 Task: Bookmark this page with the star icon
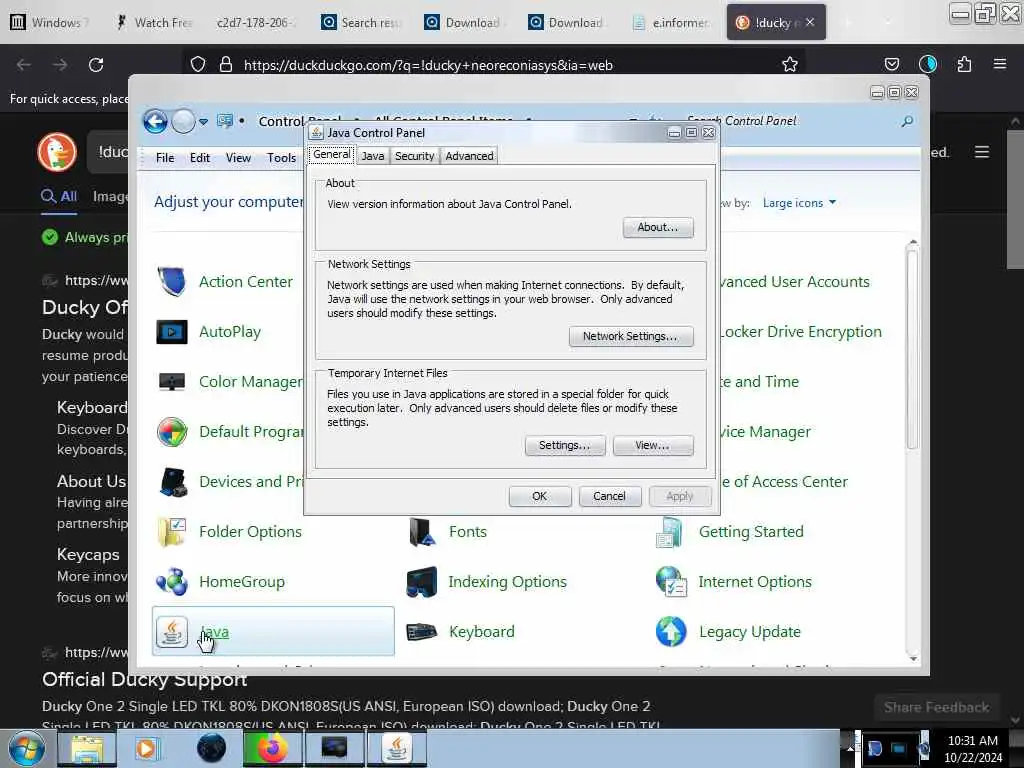(790, 65)
